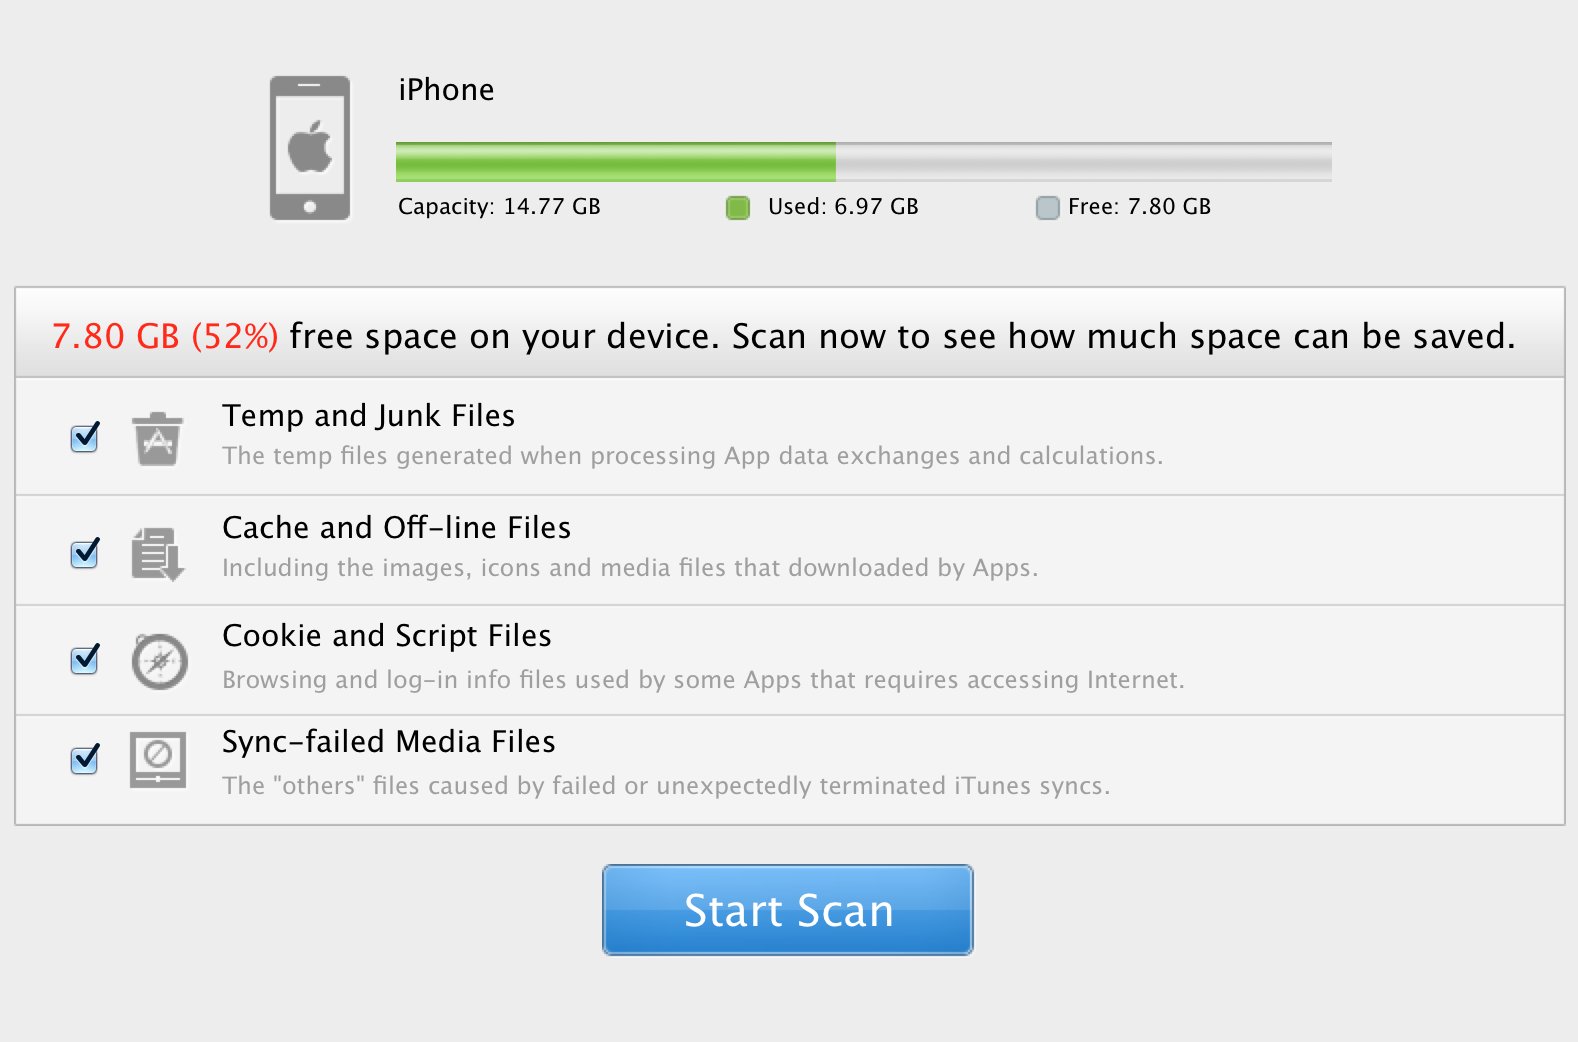Image resolution: width=1578 pixels, height=1042 pixels.
Task: Click the Temp and Junk trash icon
Action: coord(158,438)
